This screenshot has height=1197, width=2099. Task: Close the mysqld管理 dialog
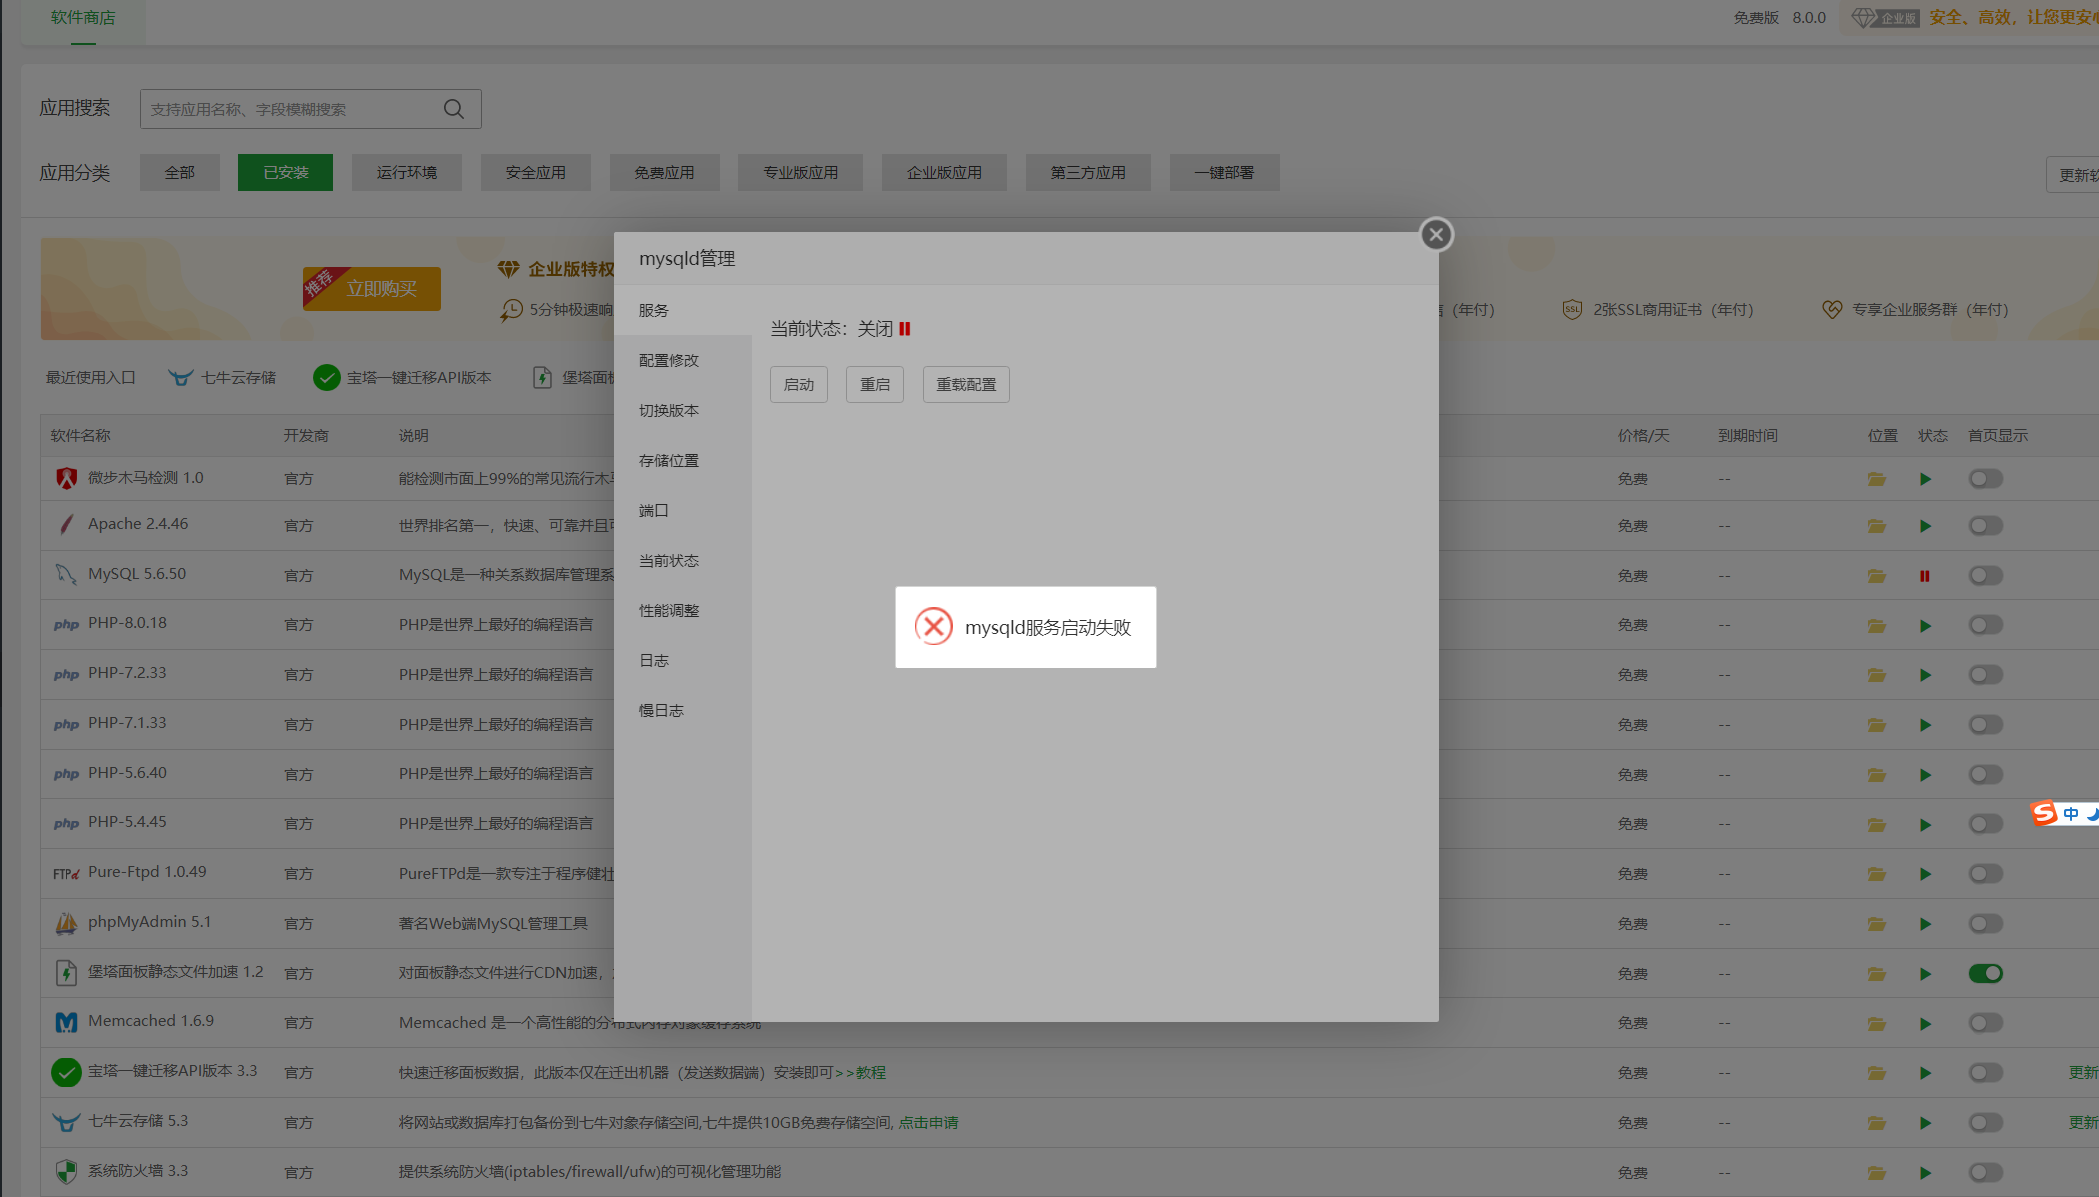(x=1436, y=235)
